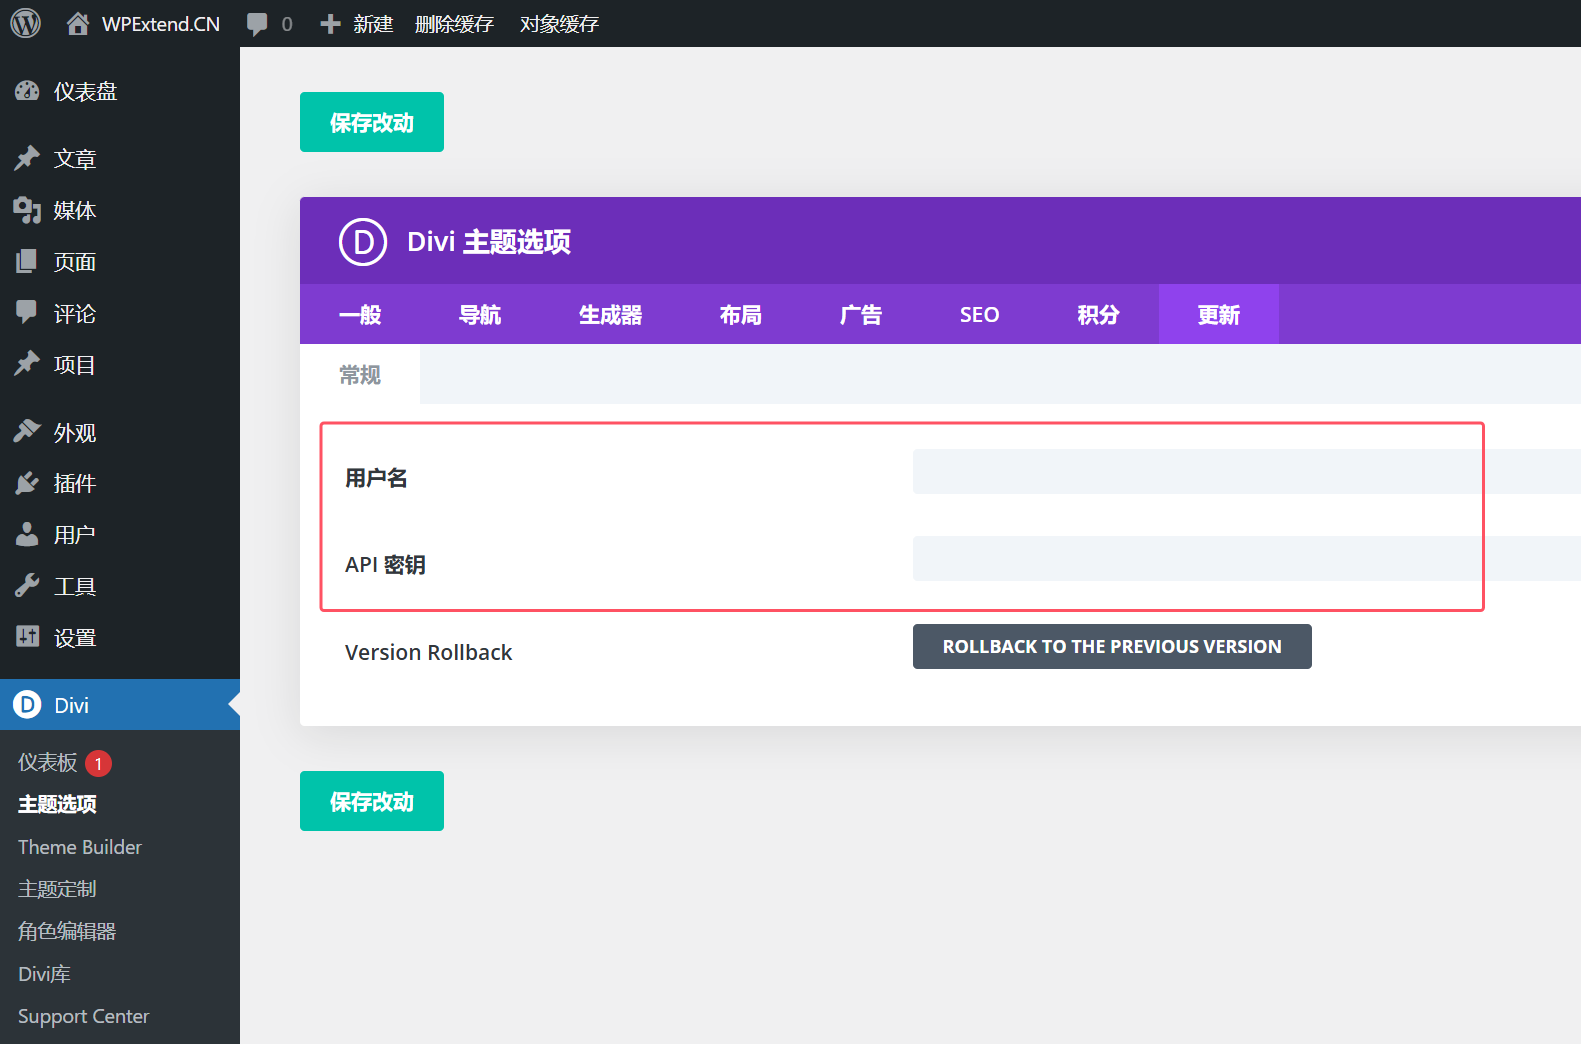Screen dimensions: 1581x1044
Task: Click the 用户 person icon
Action: pyautogui.click(x=27, y=534)
